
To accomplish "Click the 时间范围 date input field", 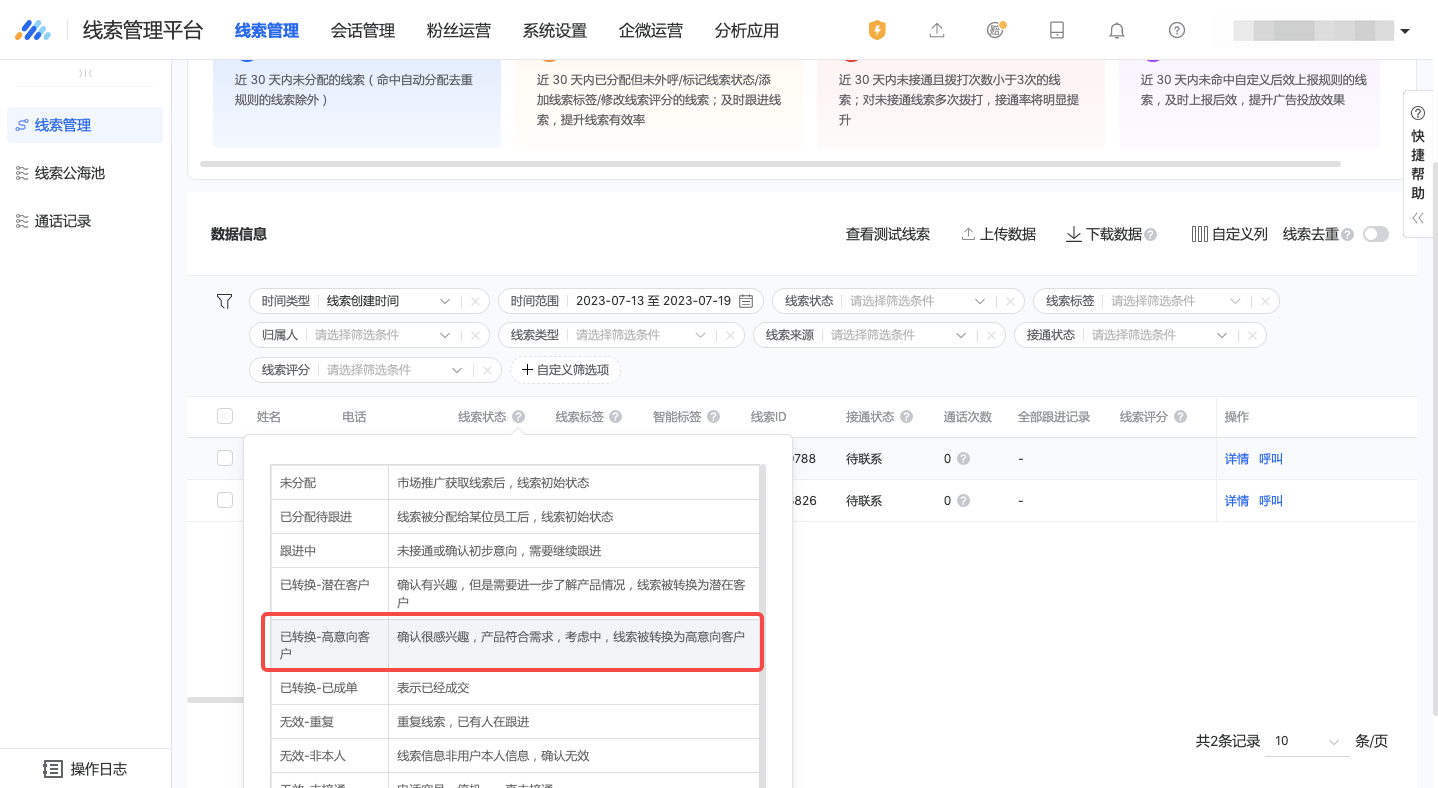I will 650,300.
